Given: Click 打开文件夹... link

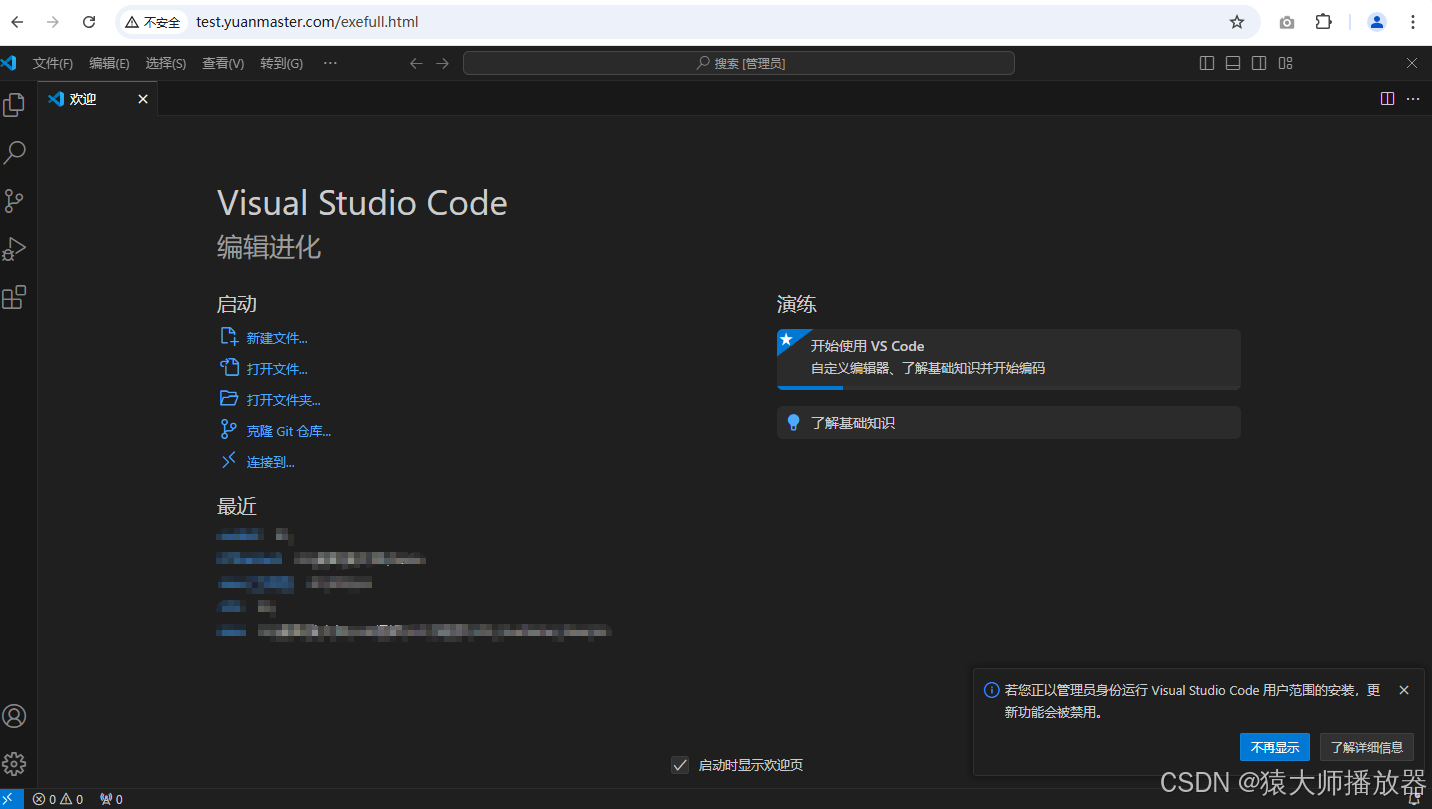Looking at the screenshot, I should pos(284,400).
